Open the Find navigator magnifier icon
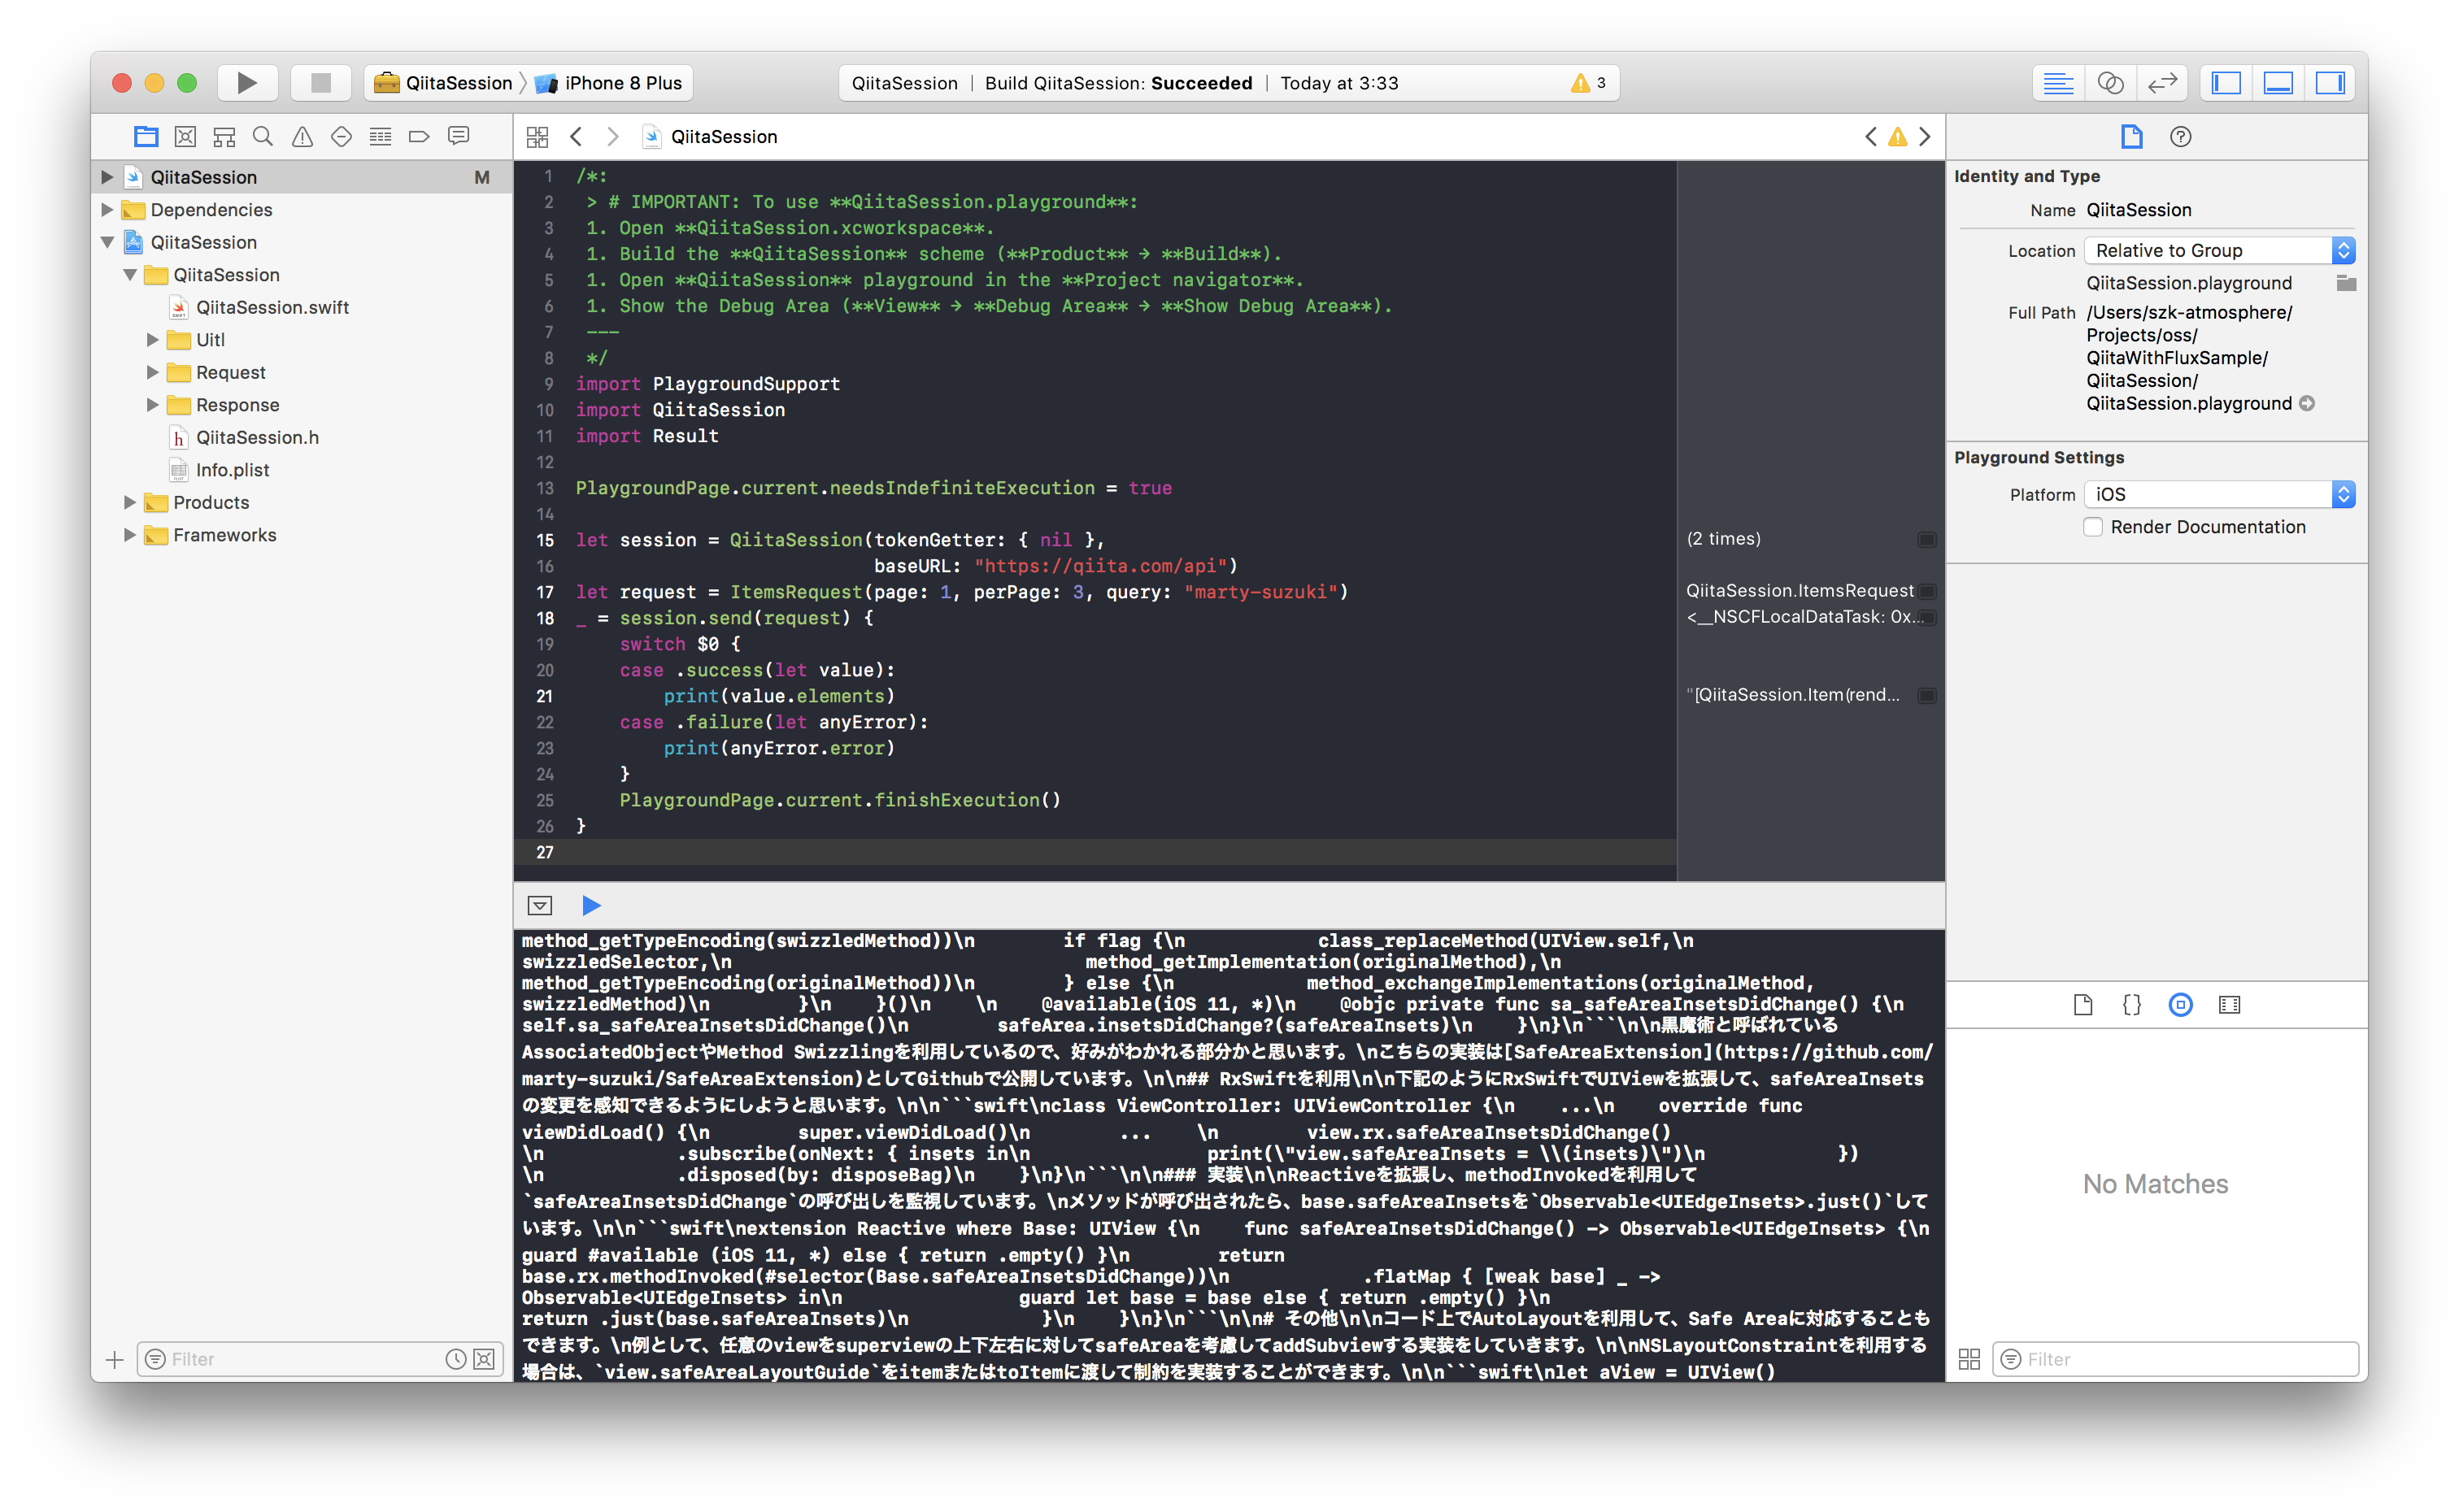The image size is (2459, 1512). 263,136
